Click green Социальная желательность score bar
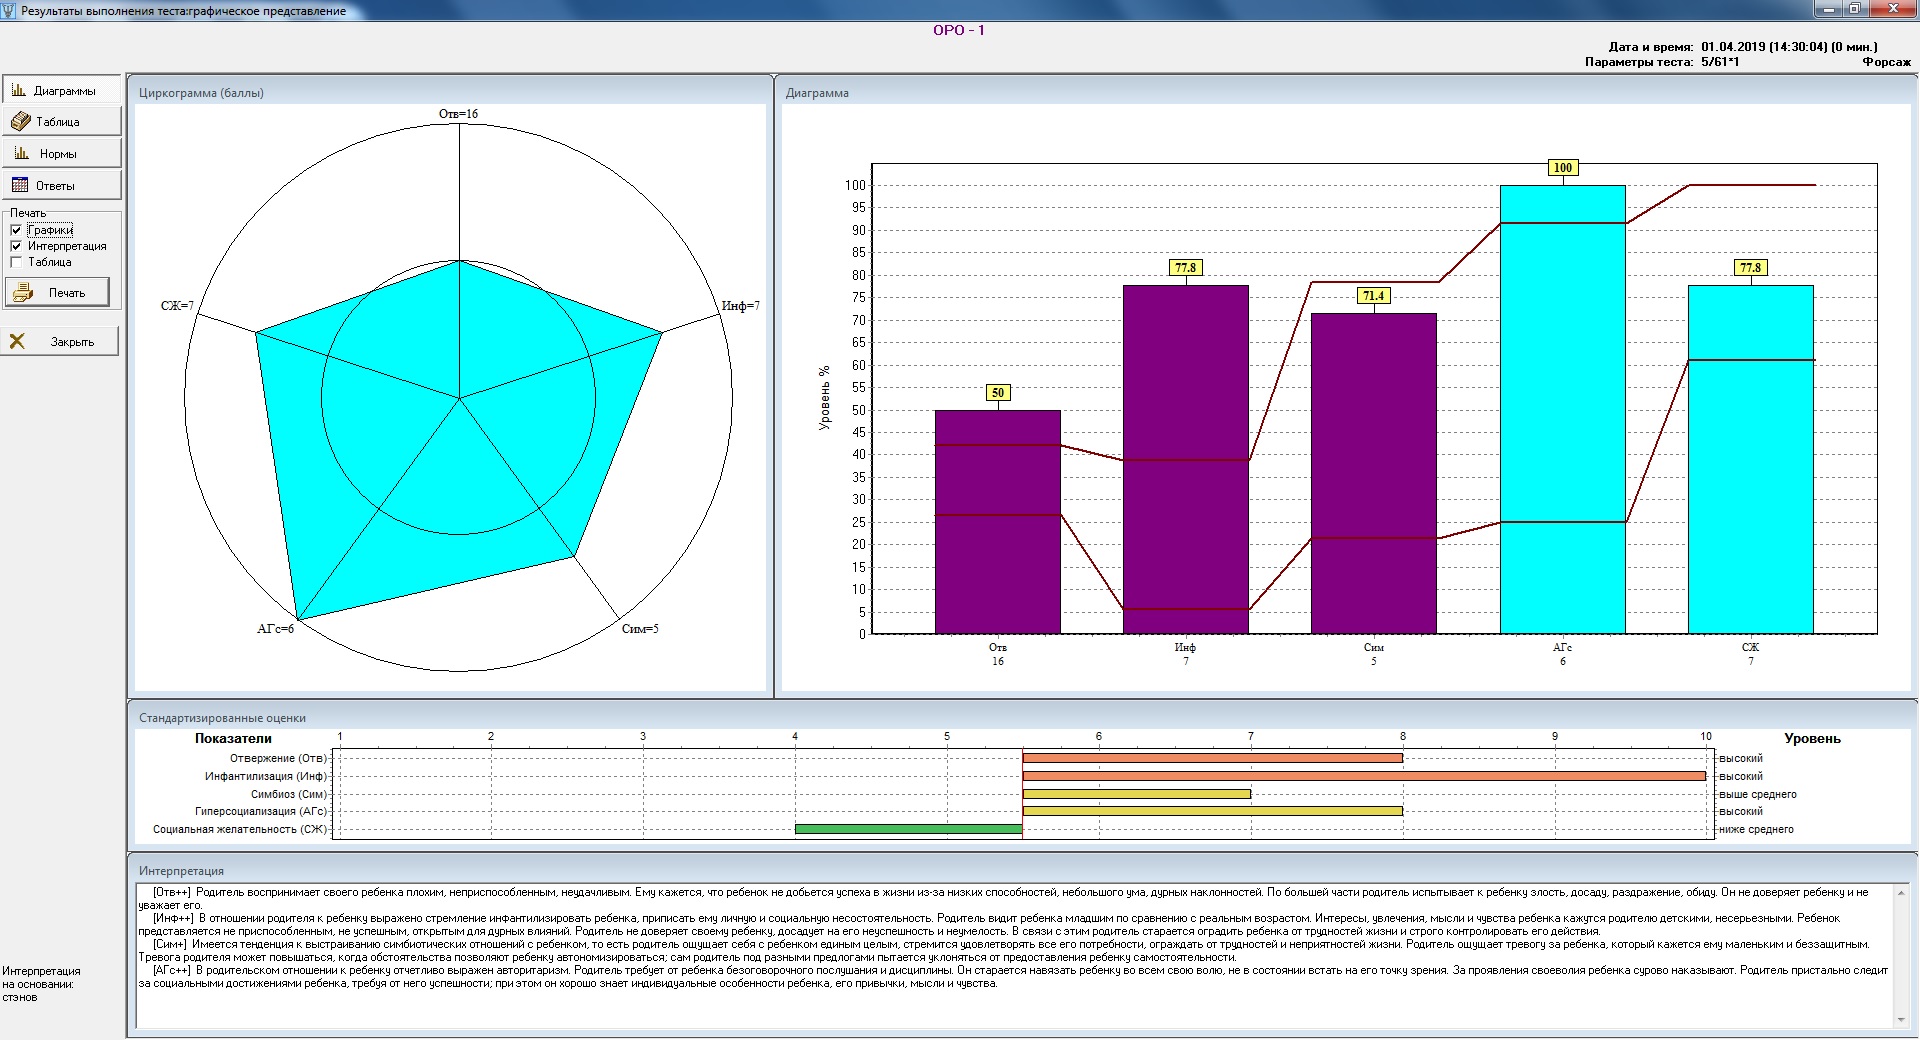1920x1040 pixels. (x=909, y=829)
